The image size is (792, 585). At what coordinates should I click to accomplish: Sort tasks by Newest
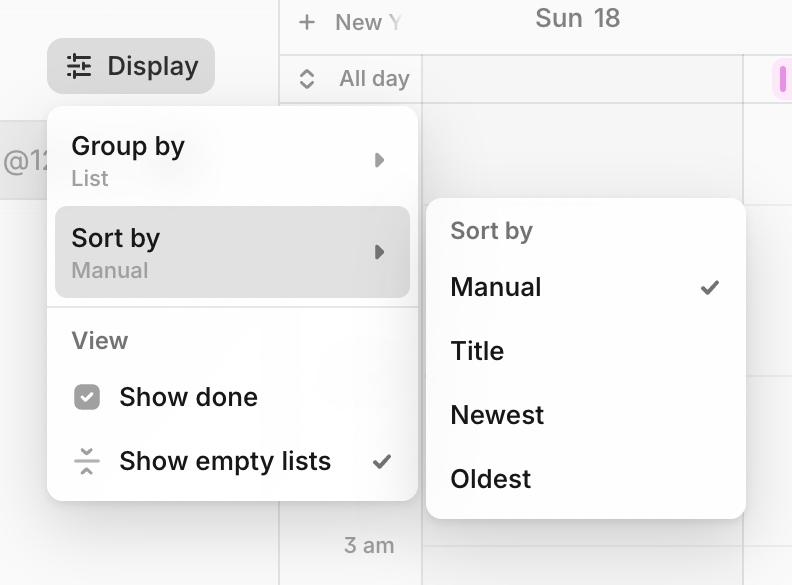[585, 415]
